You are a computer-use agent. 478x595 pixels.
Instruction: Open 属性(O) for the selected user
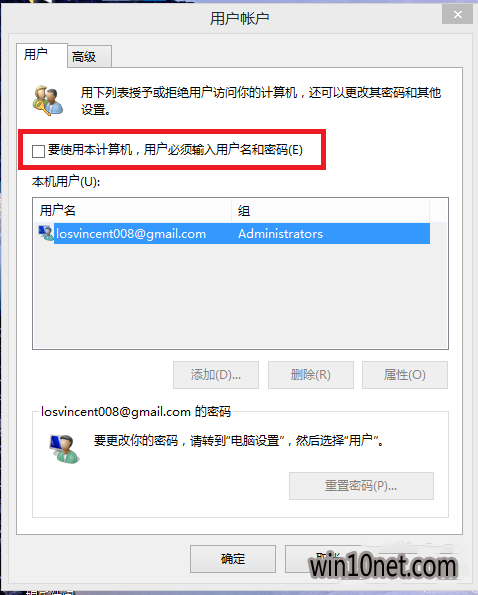coord(405,375)
